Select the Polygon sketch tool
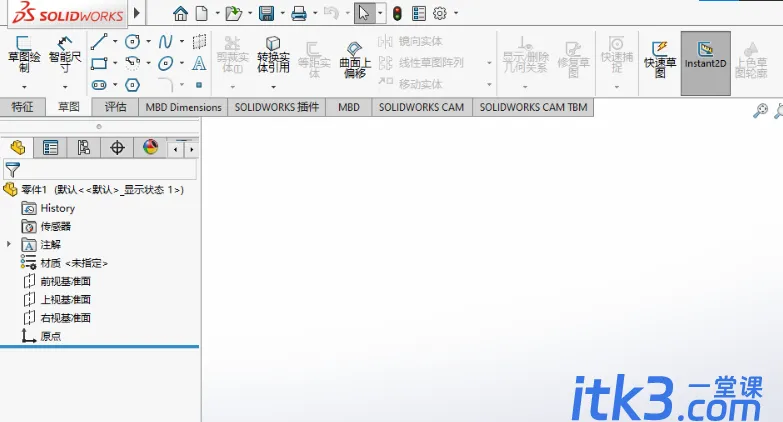This screenshot has width=783, height=422. [132, 85]
